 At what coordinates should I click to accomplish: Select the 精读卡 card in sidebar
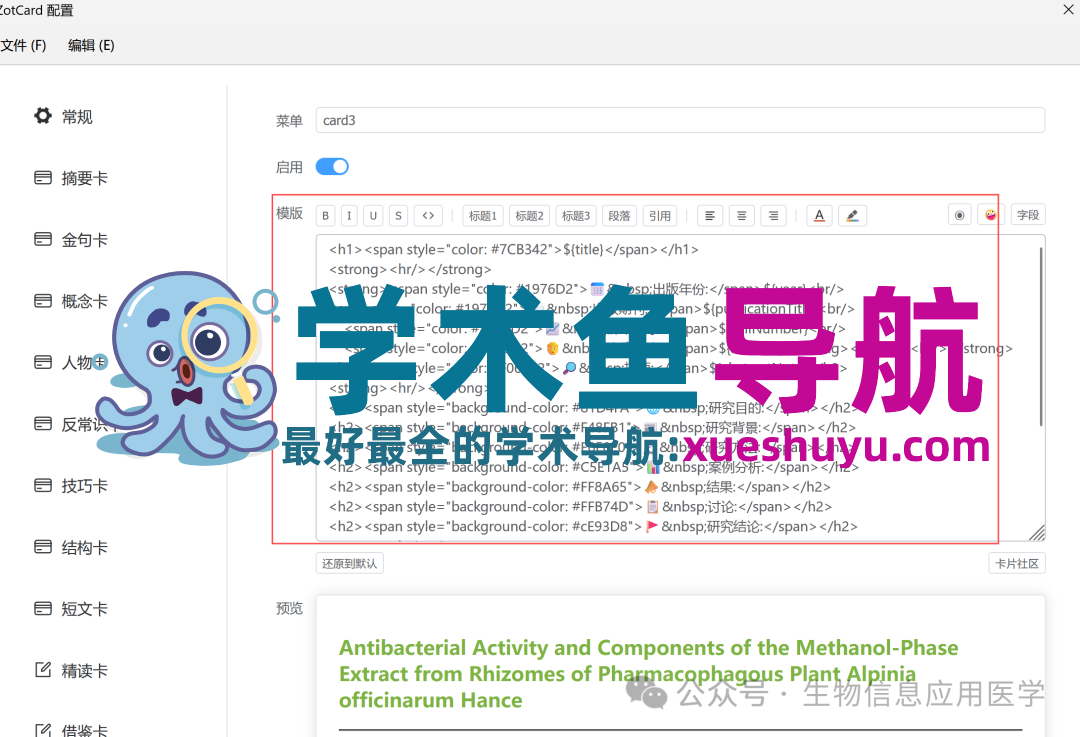click(x=71, y=670)
